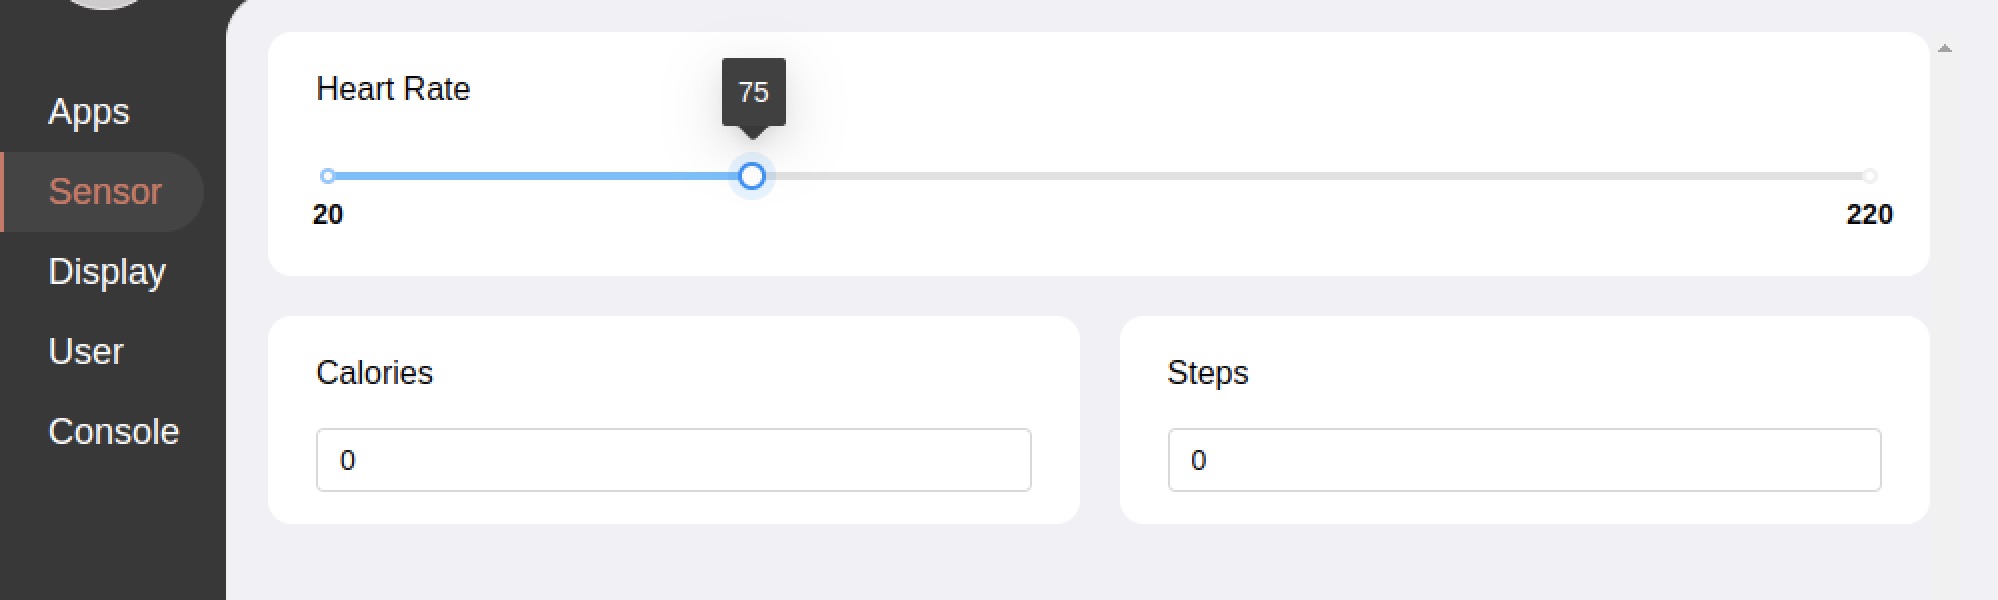Click the slider's minimum endpoint dot
1998x600 pixels.
tap(328, 176)
